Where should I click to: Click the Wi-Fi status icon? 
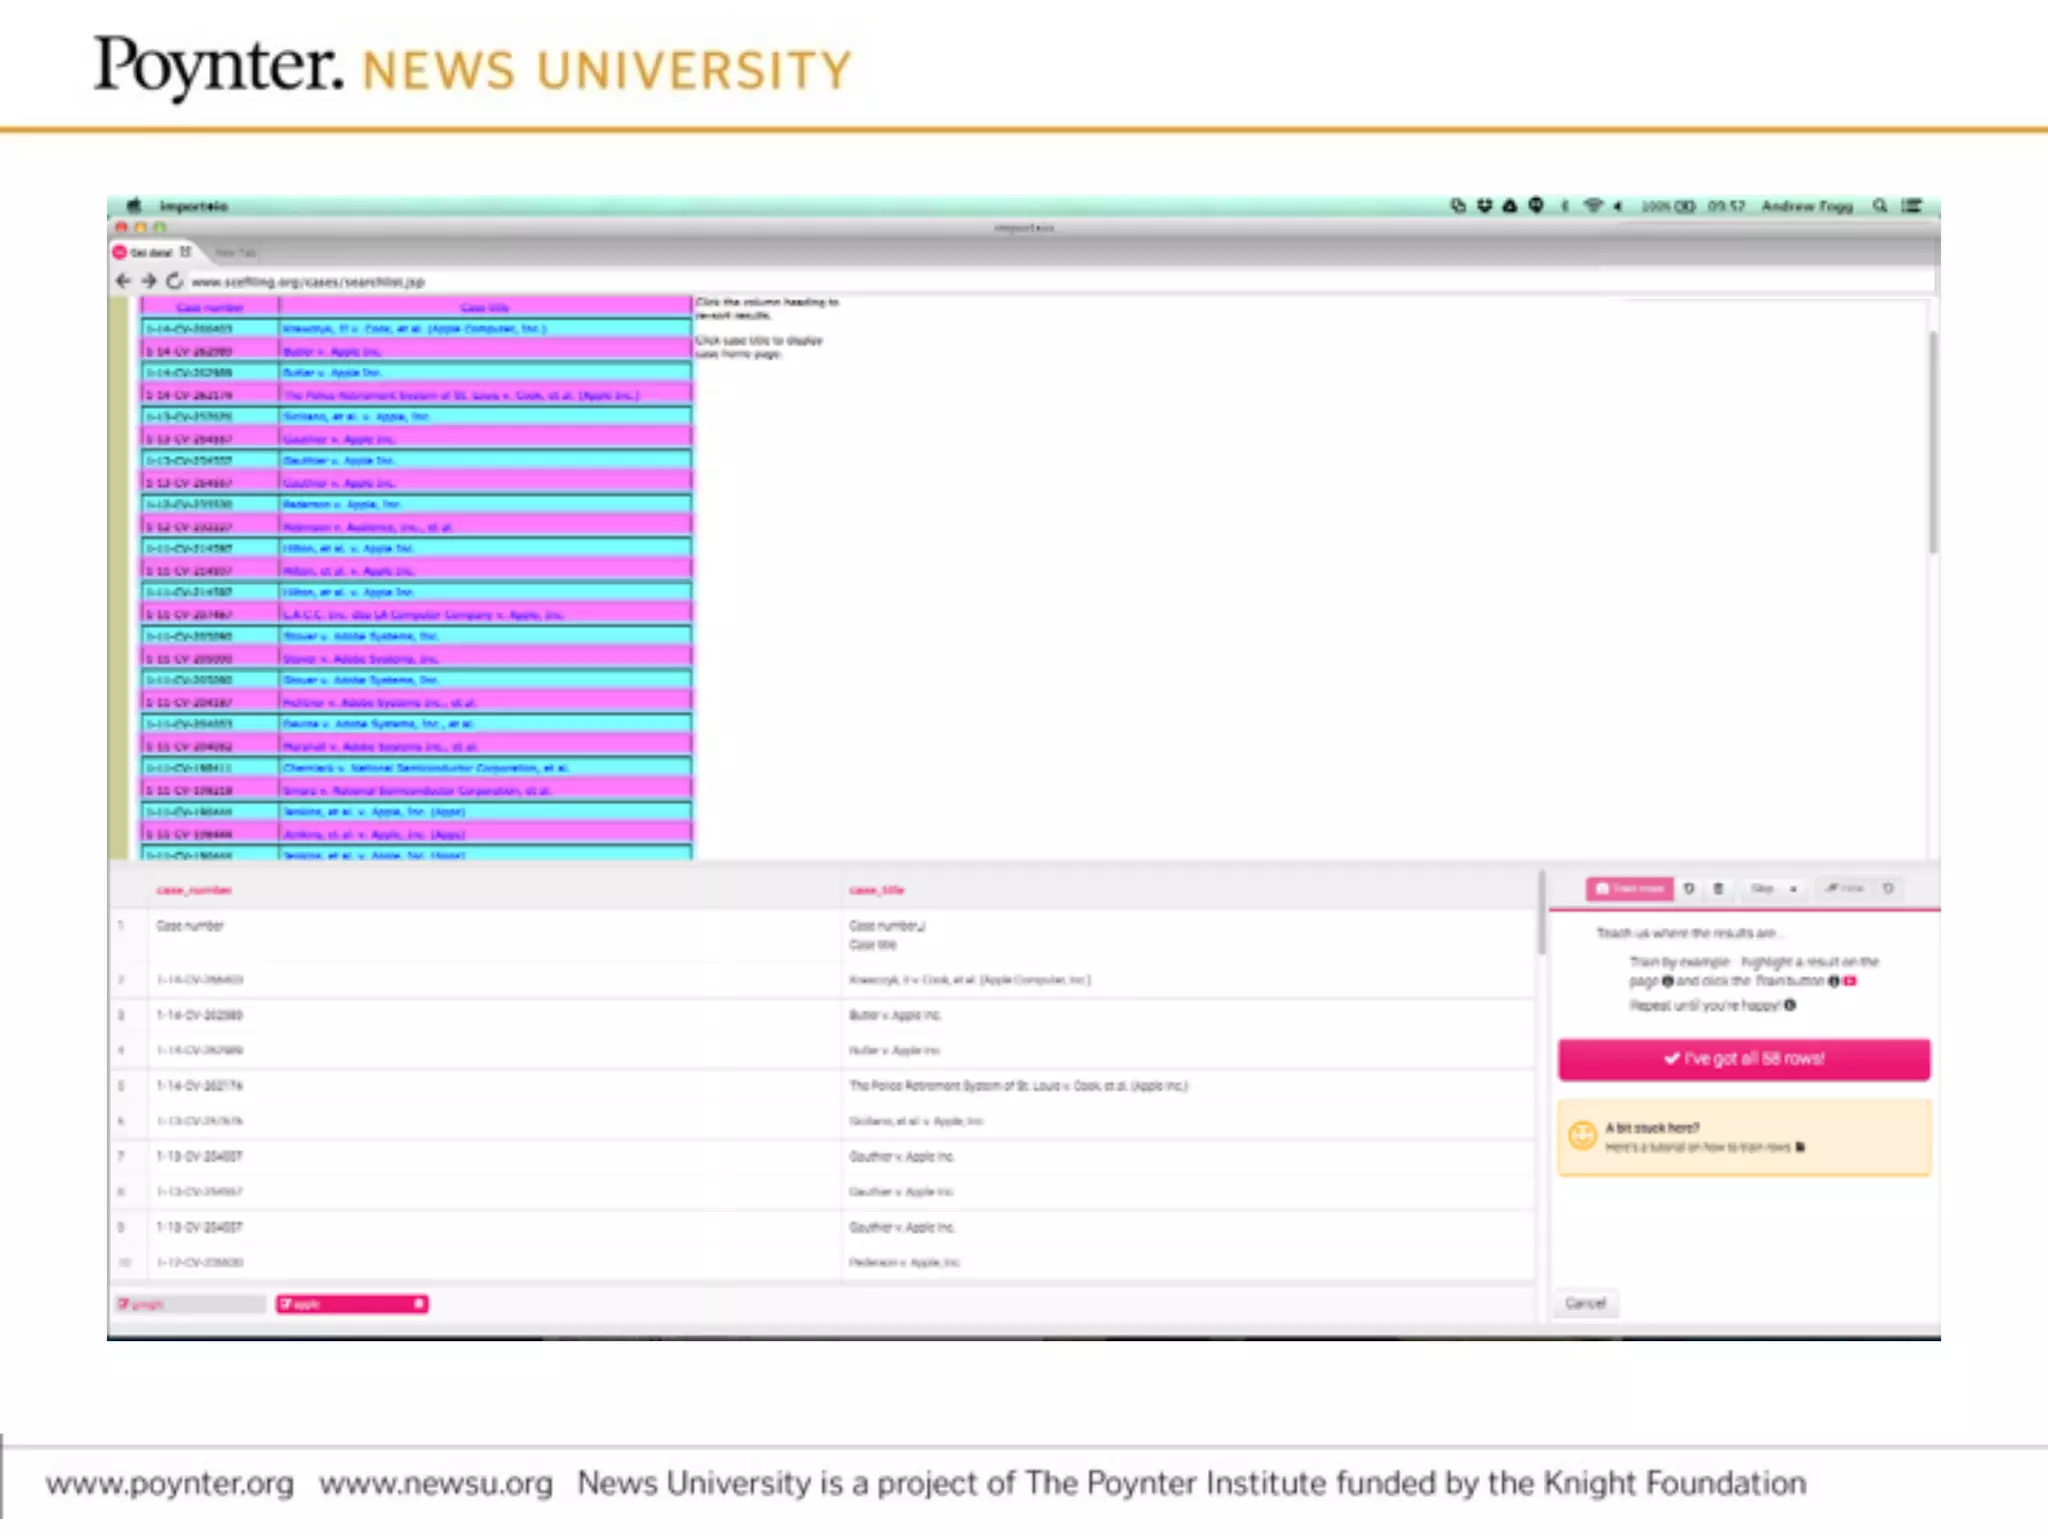[x=1593, y=206]
